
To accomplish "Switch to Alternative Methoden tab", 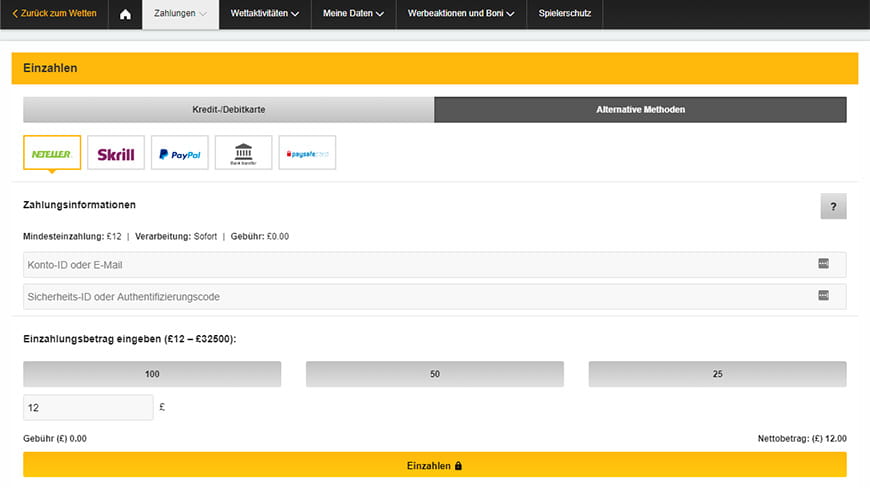I will [x=640, y=109].
